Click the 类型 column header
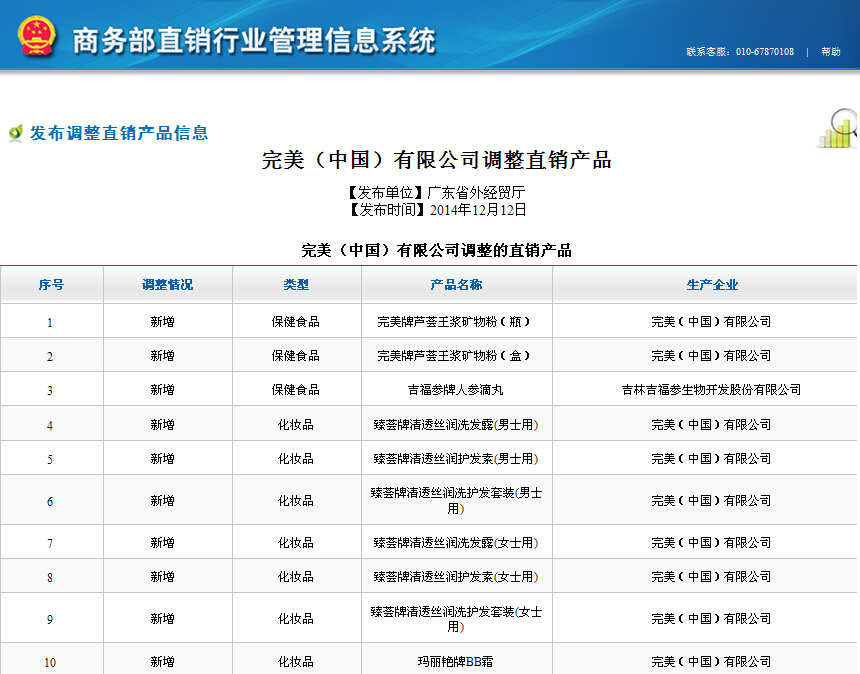Screen dimensions: 860x674 point(296,285)
